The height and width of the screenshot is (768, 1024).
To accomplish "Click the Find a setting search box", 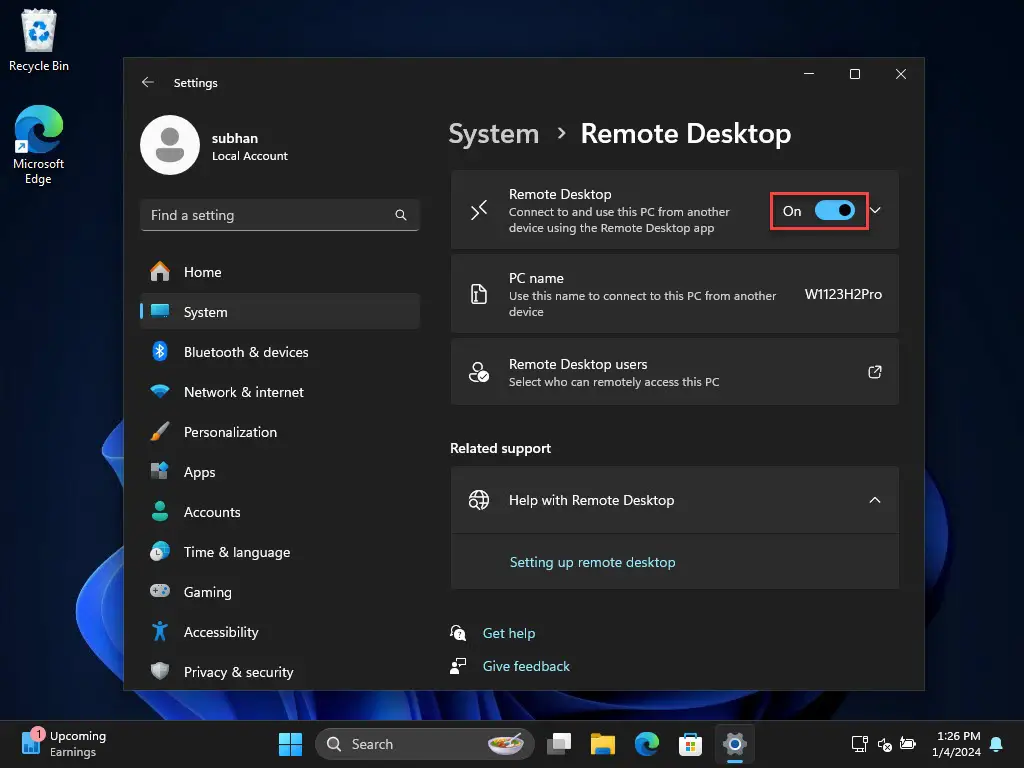I will [279, 215].
